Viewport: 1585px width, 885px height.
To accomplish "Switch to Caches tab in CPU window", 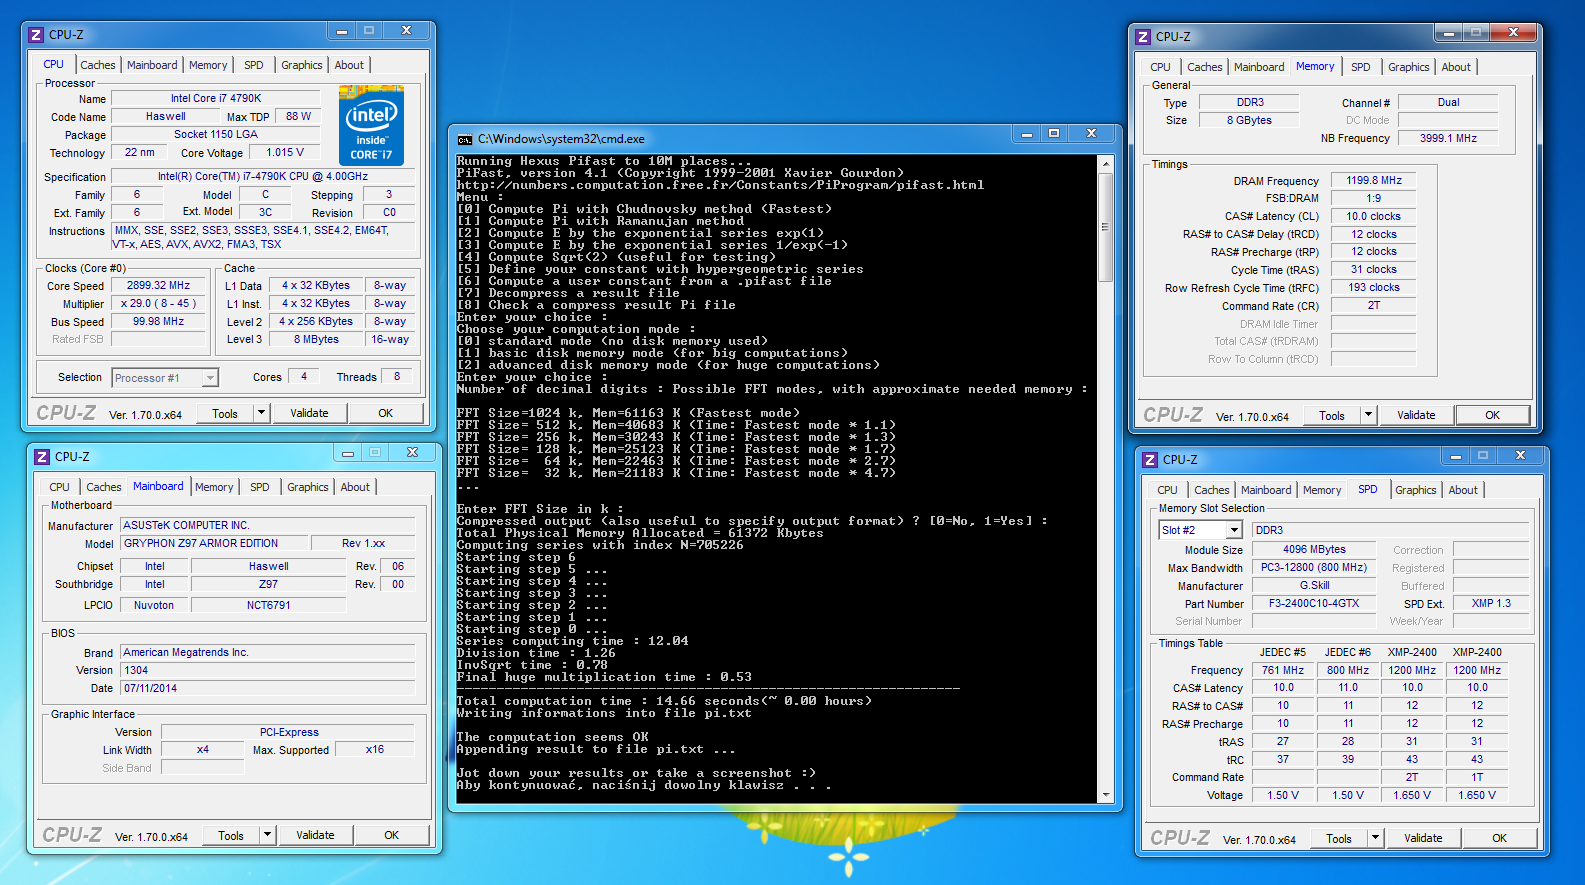I will (x=98, y=65).
